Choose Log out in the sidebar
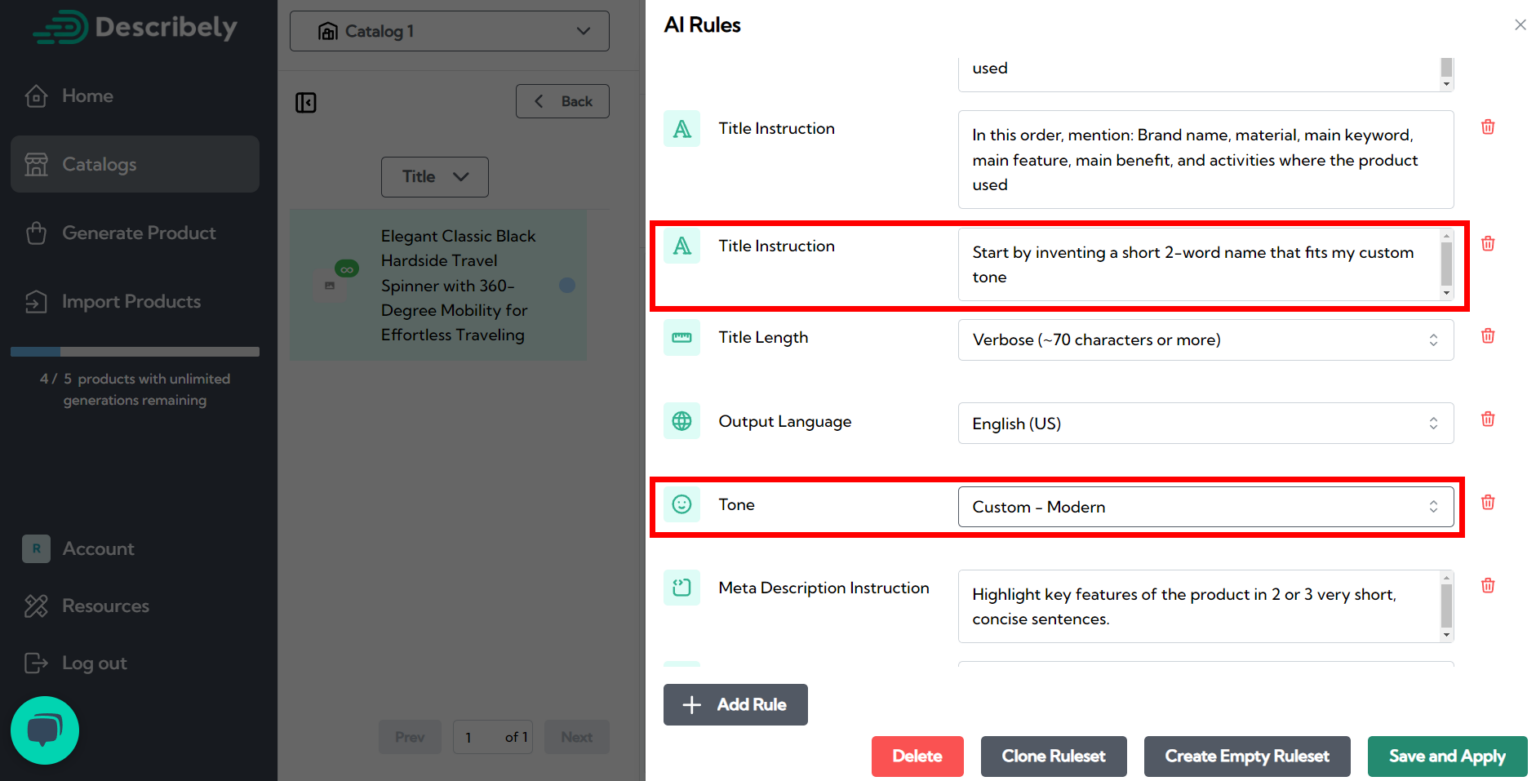This screenshot has width=1536, height=781. 36,662
